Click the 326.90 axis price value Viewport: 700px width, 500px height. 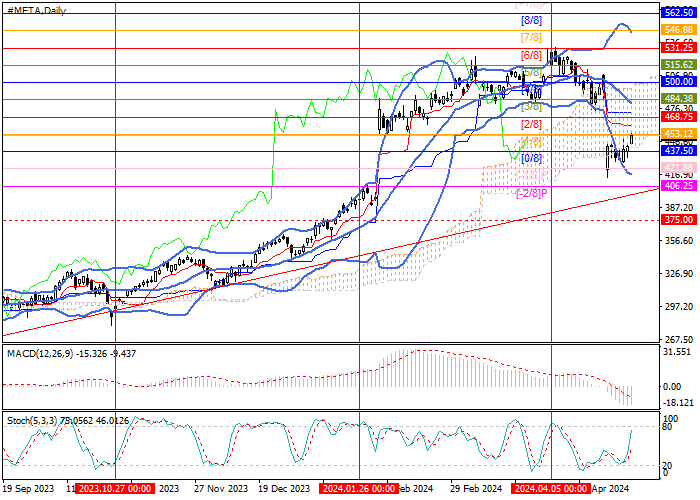679,274
